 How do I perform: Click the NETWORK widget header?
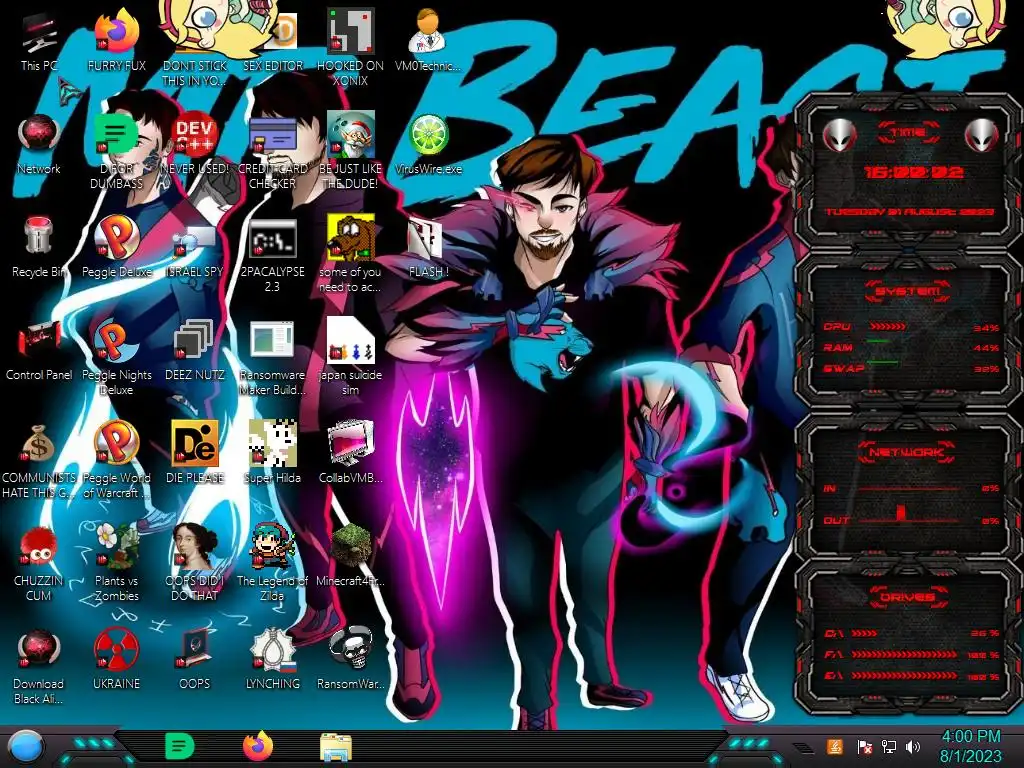(907, 452)
